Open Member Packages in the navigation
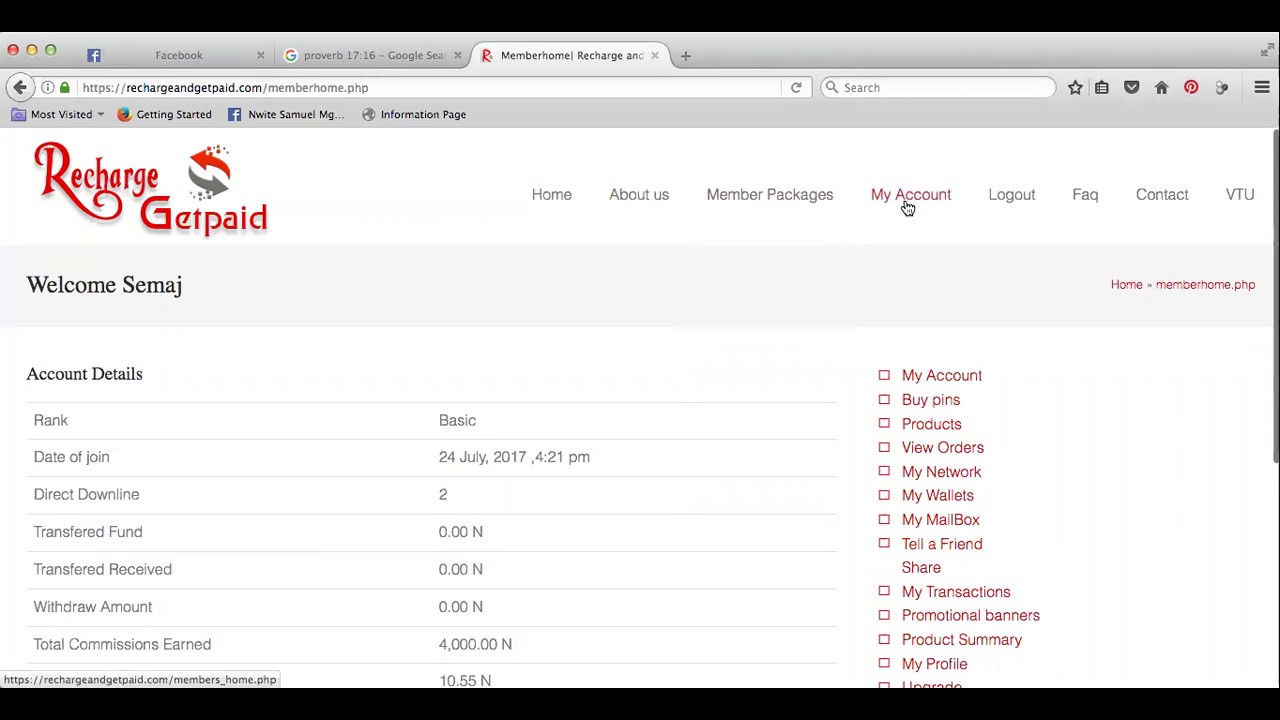The image size is (1280, 720). (770, 194)
